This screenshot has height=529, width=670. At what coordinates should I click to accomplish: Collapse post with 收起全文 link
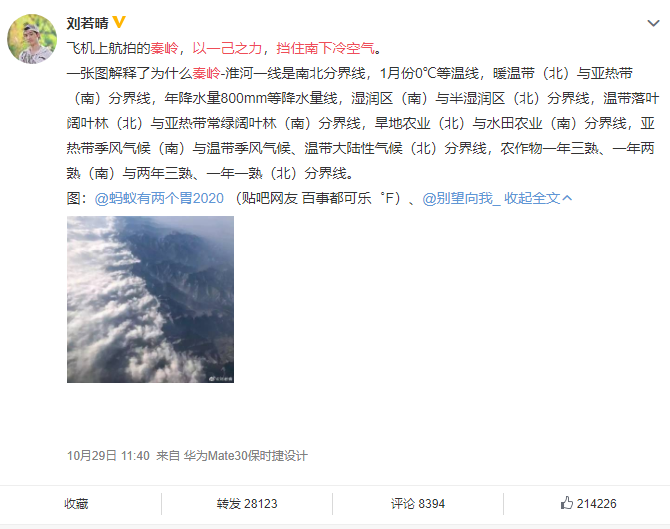(532, 198)
